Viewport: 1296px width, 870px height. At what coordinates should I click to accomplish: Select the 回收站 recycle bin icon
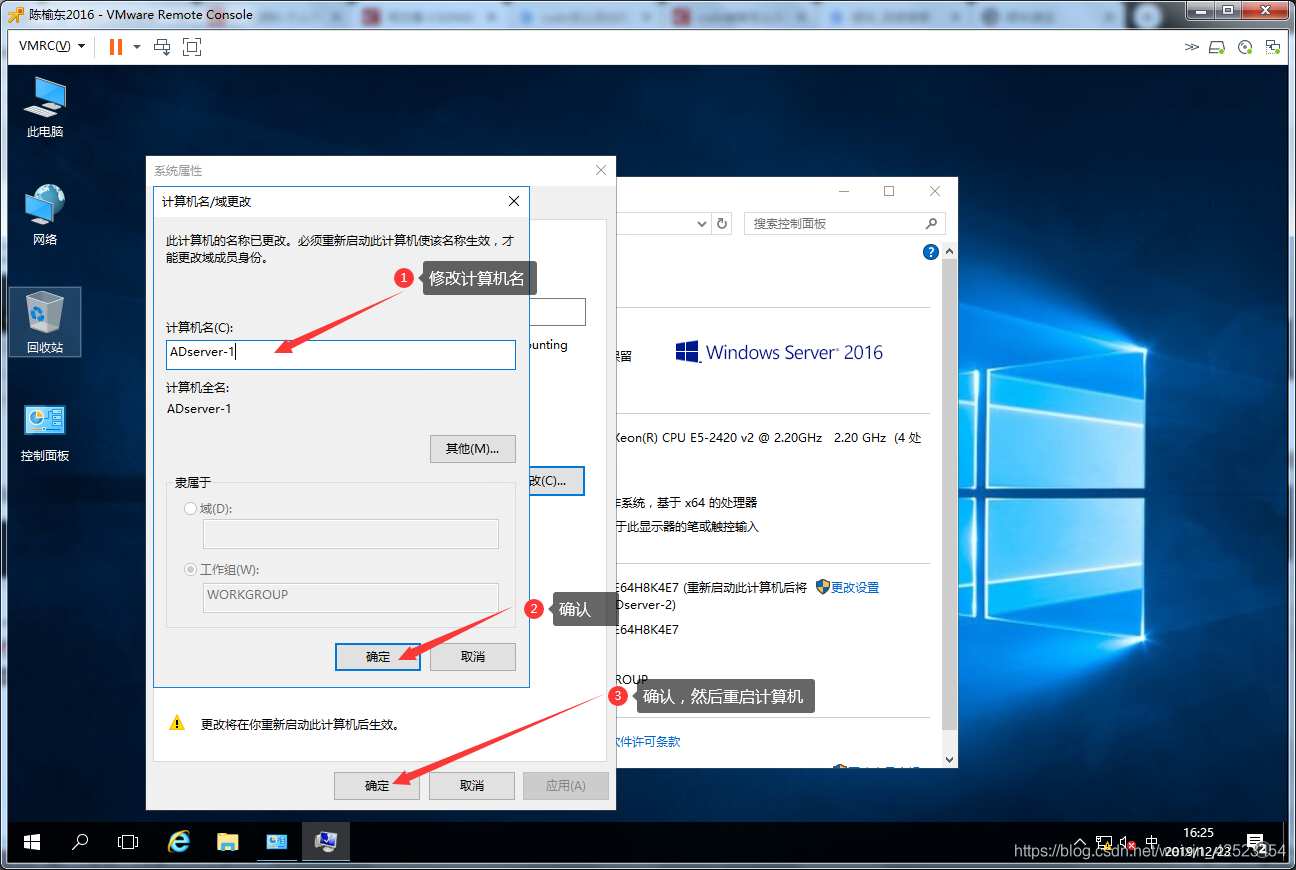point(45,322)
